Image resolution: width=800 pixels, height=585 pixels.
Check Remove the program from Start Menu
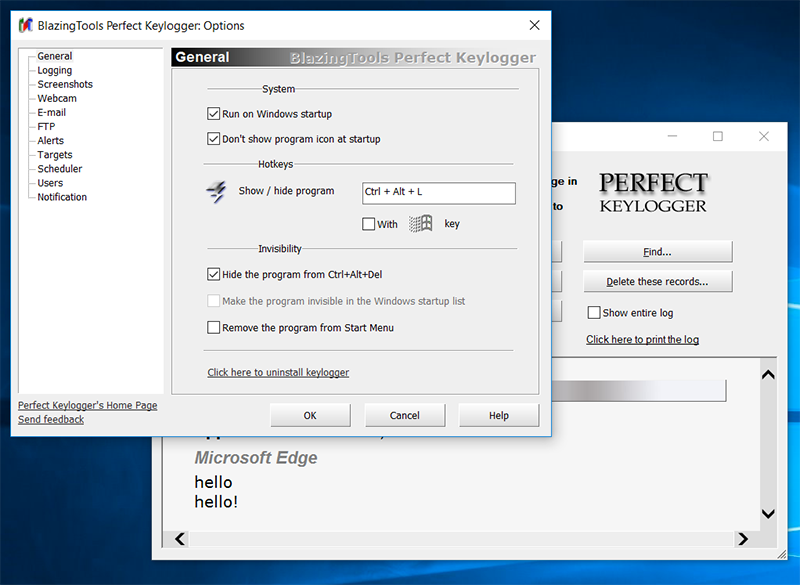(x=213, y=327)
